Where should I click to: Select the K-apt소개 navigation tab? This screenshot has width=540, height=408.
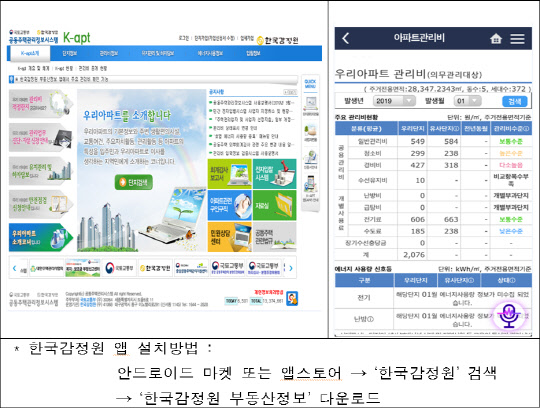30,53
